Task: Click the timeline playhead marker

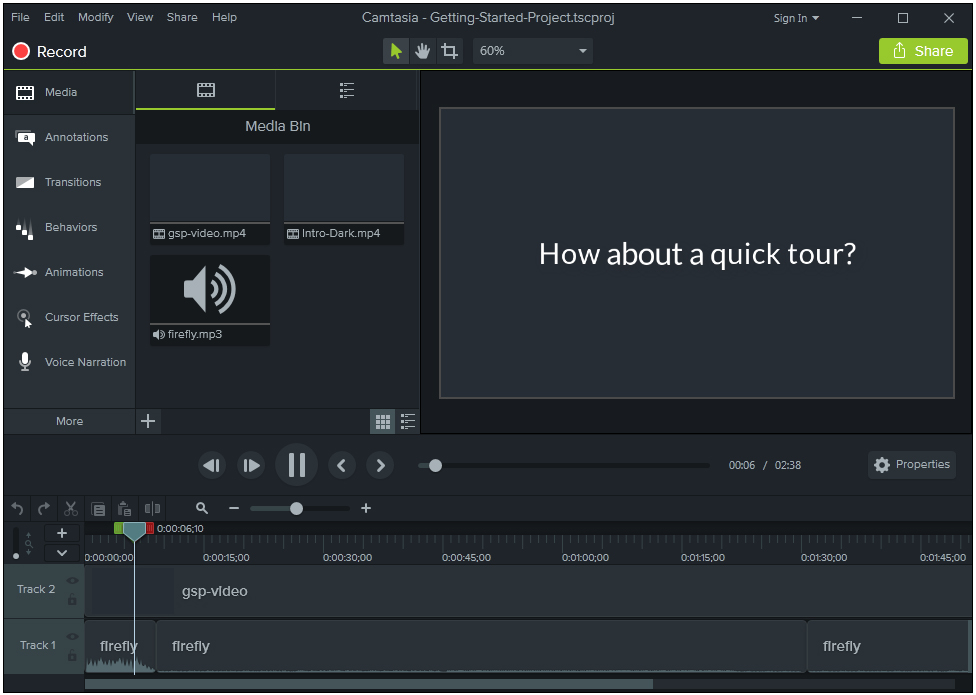Action: click(x=134, y=531)
